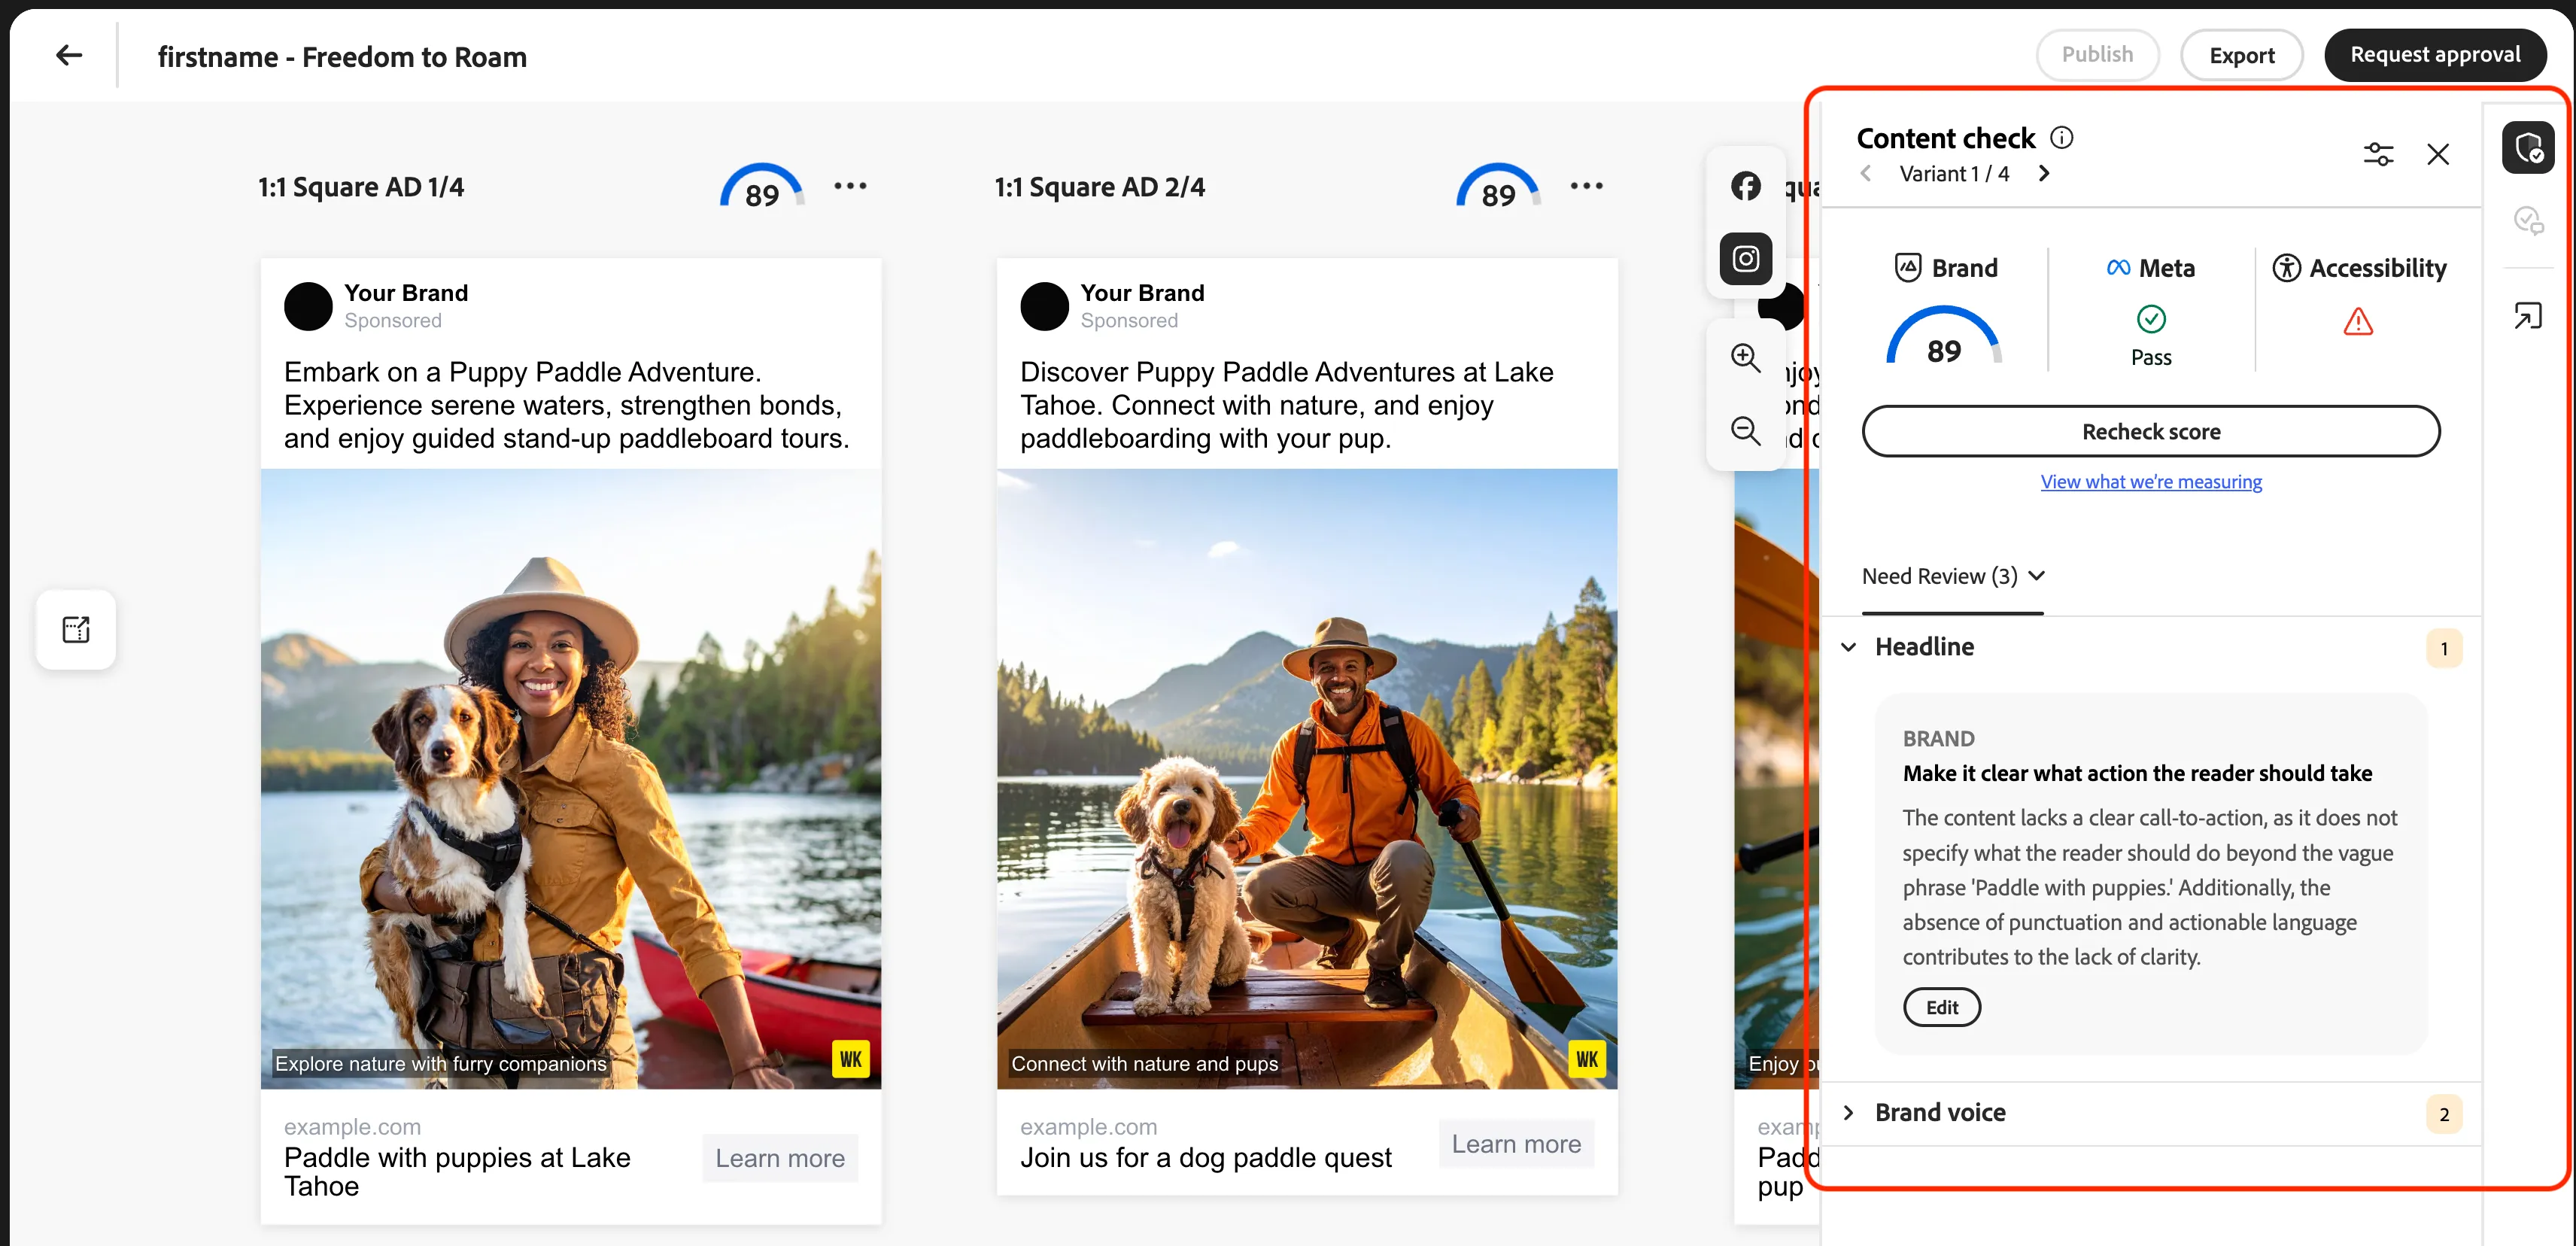Click headline 'Paddle with puppies at Lake Tahoe'
This screenshot has width=2576, height=1246.
tap(457, 1172)
